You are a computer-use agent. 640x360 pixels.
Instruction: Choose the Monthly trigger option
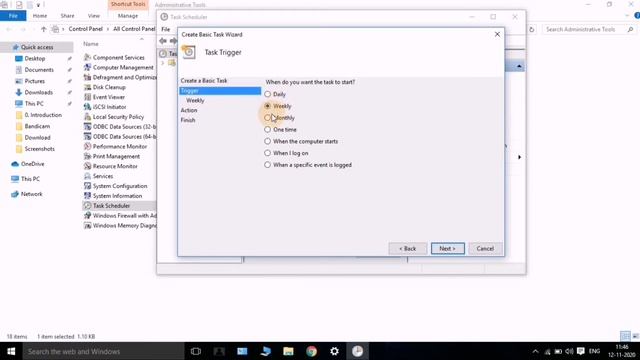267,118
